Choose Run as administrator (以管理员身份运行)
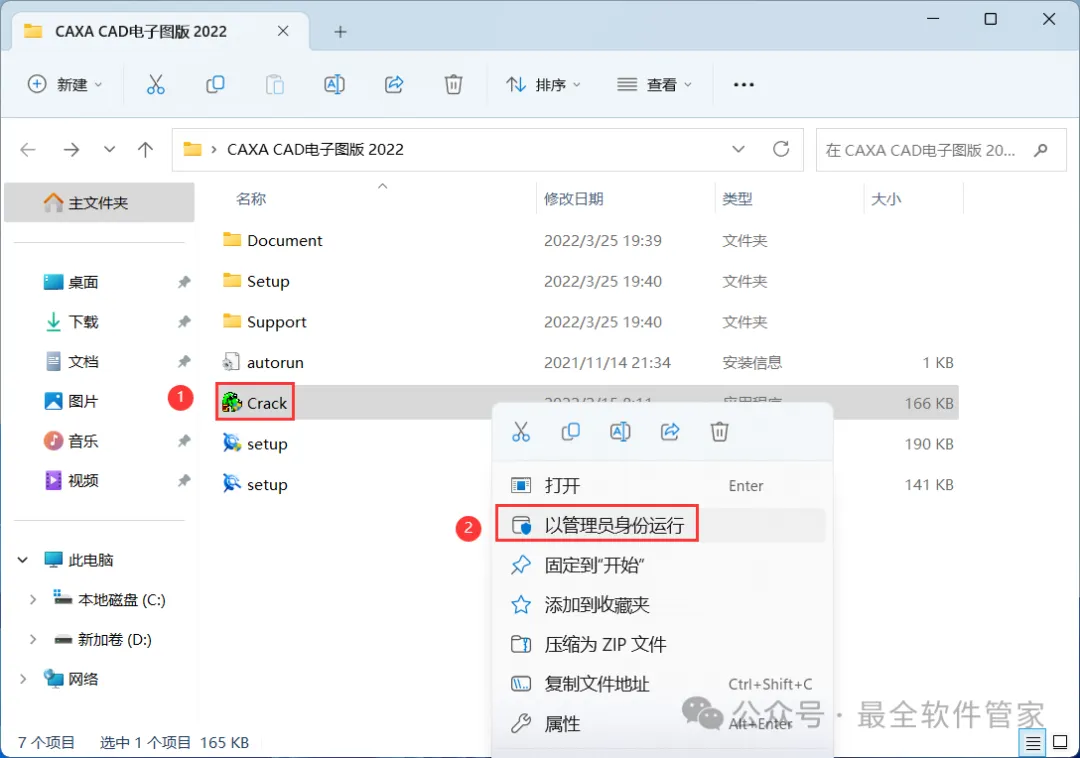Viewport: 1080px width, 758px height. (662, 525)
